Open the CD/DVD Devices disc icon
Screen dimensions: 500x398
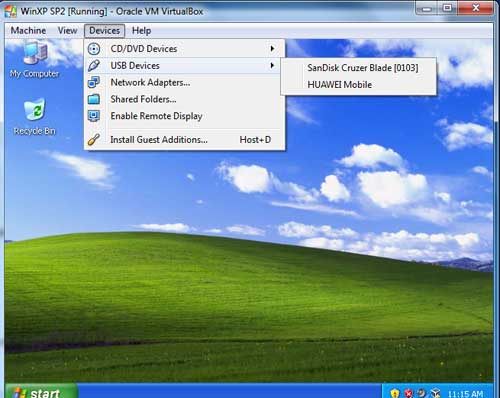pyautogui.click(x=94, y=49)
